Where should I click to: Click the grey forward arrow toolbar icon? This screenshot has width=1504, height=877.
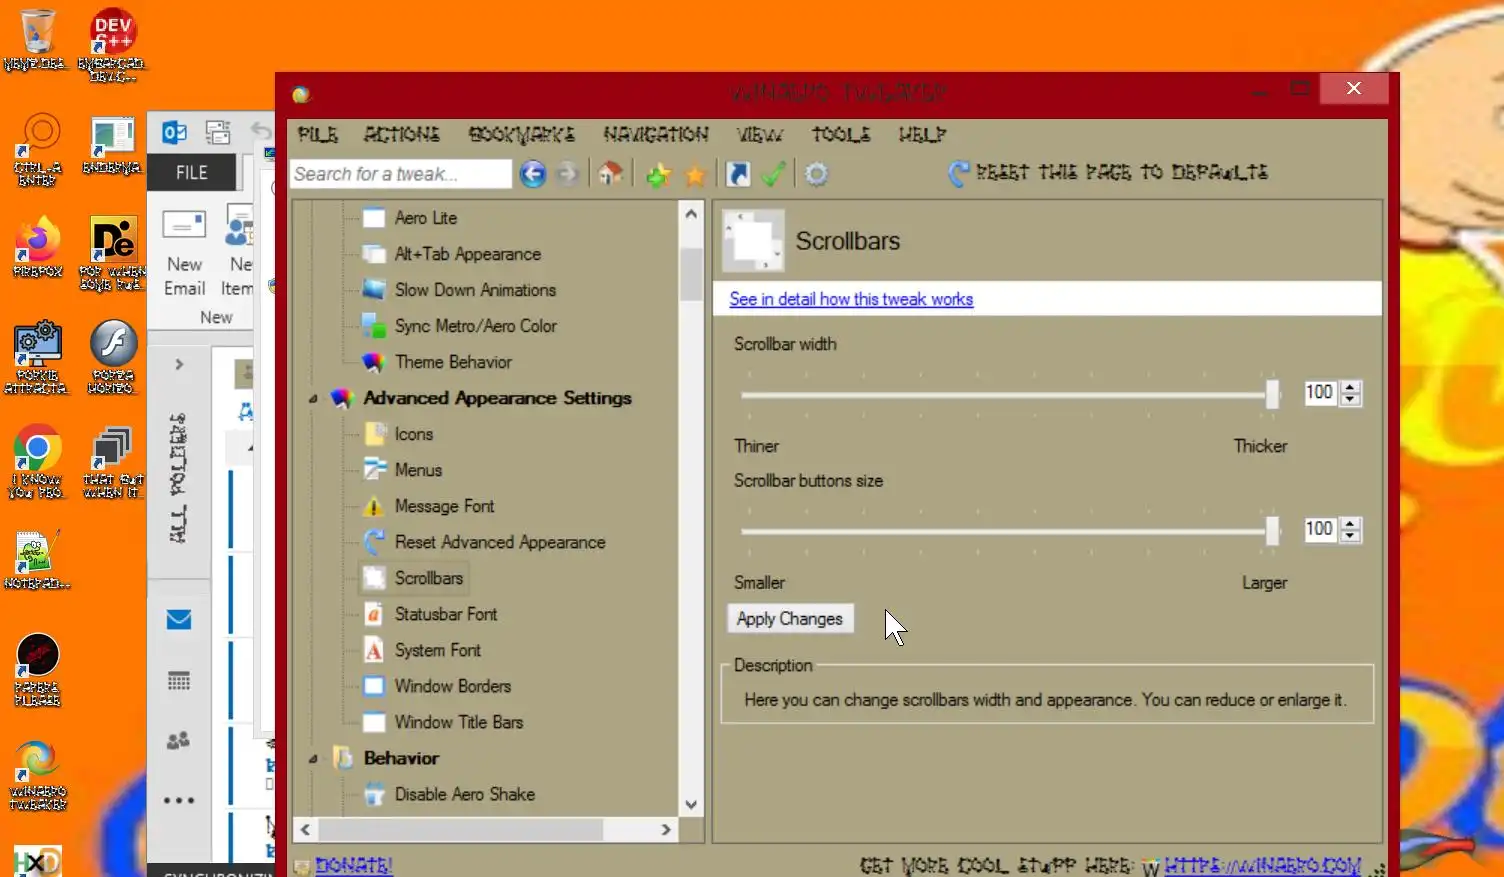567,174
